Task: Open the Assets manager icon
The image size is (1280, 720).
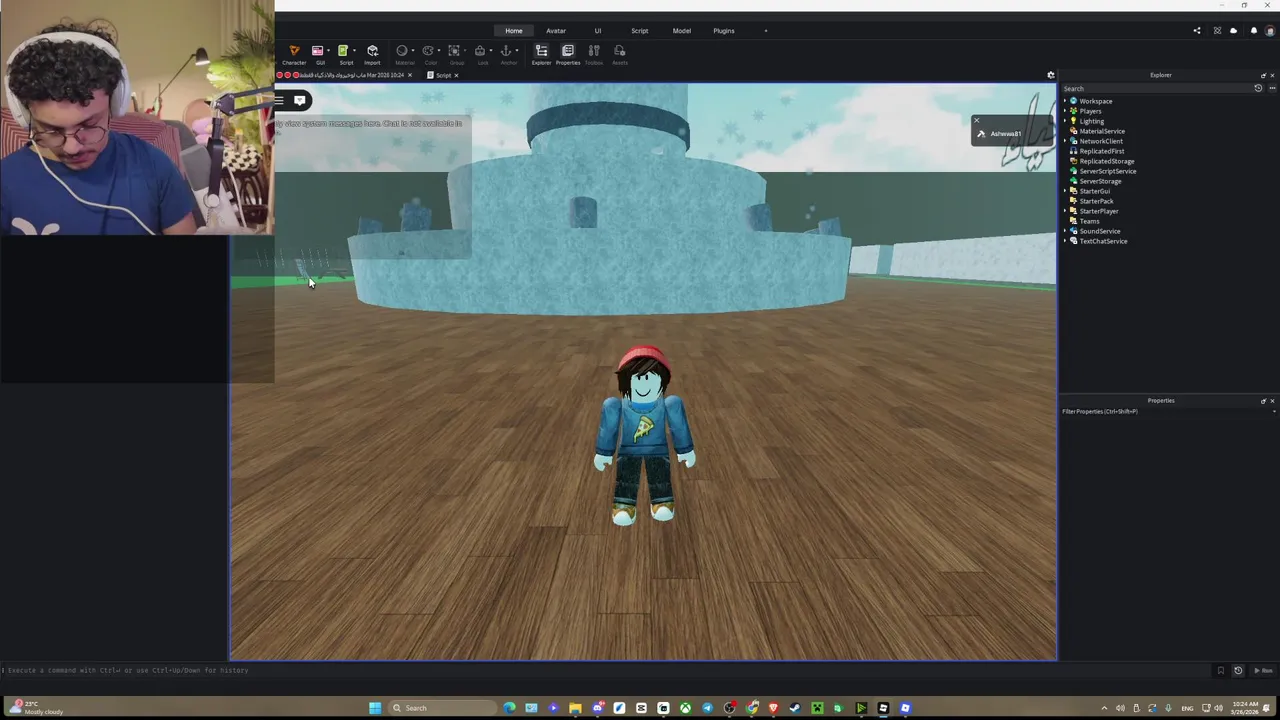Action: [x=620, y=51]
